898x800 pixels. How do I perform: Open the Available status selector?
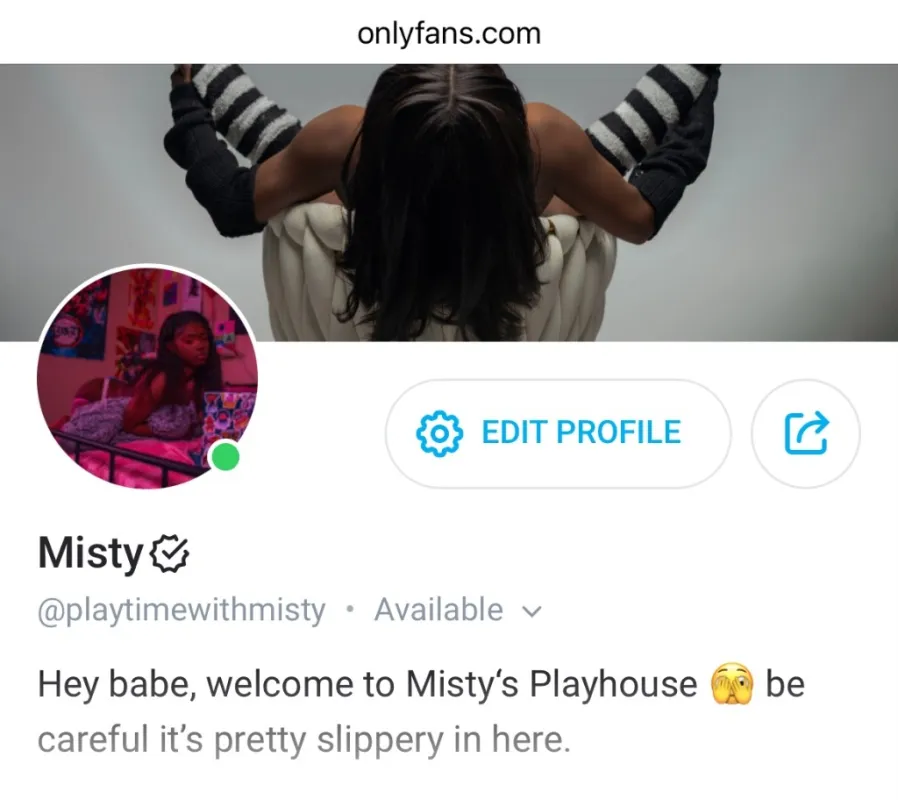[458, 609]
